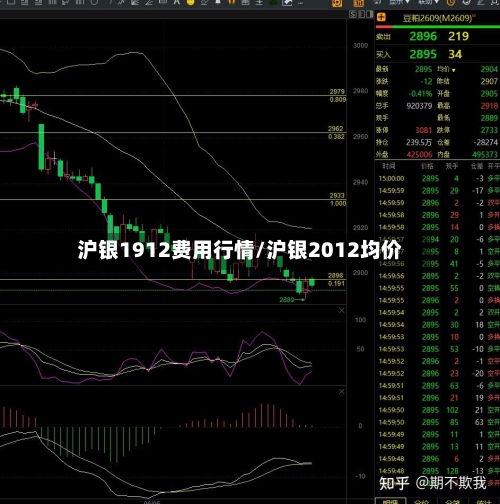
Task: Click the 外盘 value 425006
Action: point(419,155)
